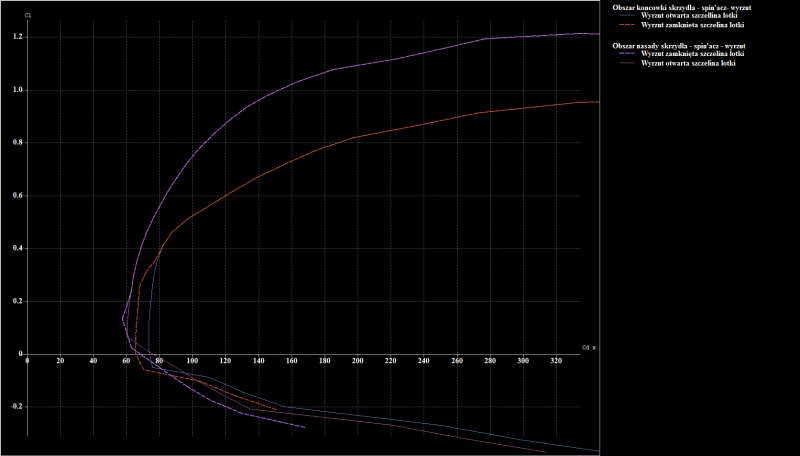Click the 1.2 tick on vertical axis
The image size is (800, 456).
point(17,37)
